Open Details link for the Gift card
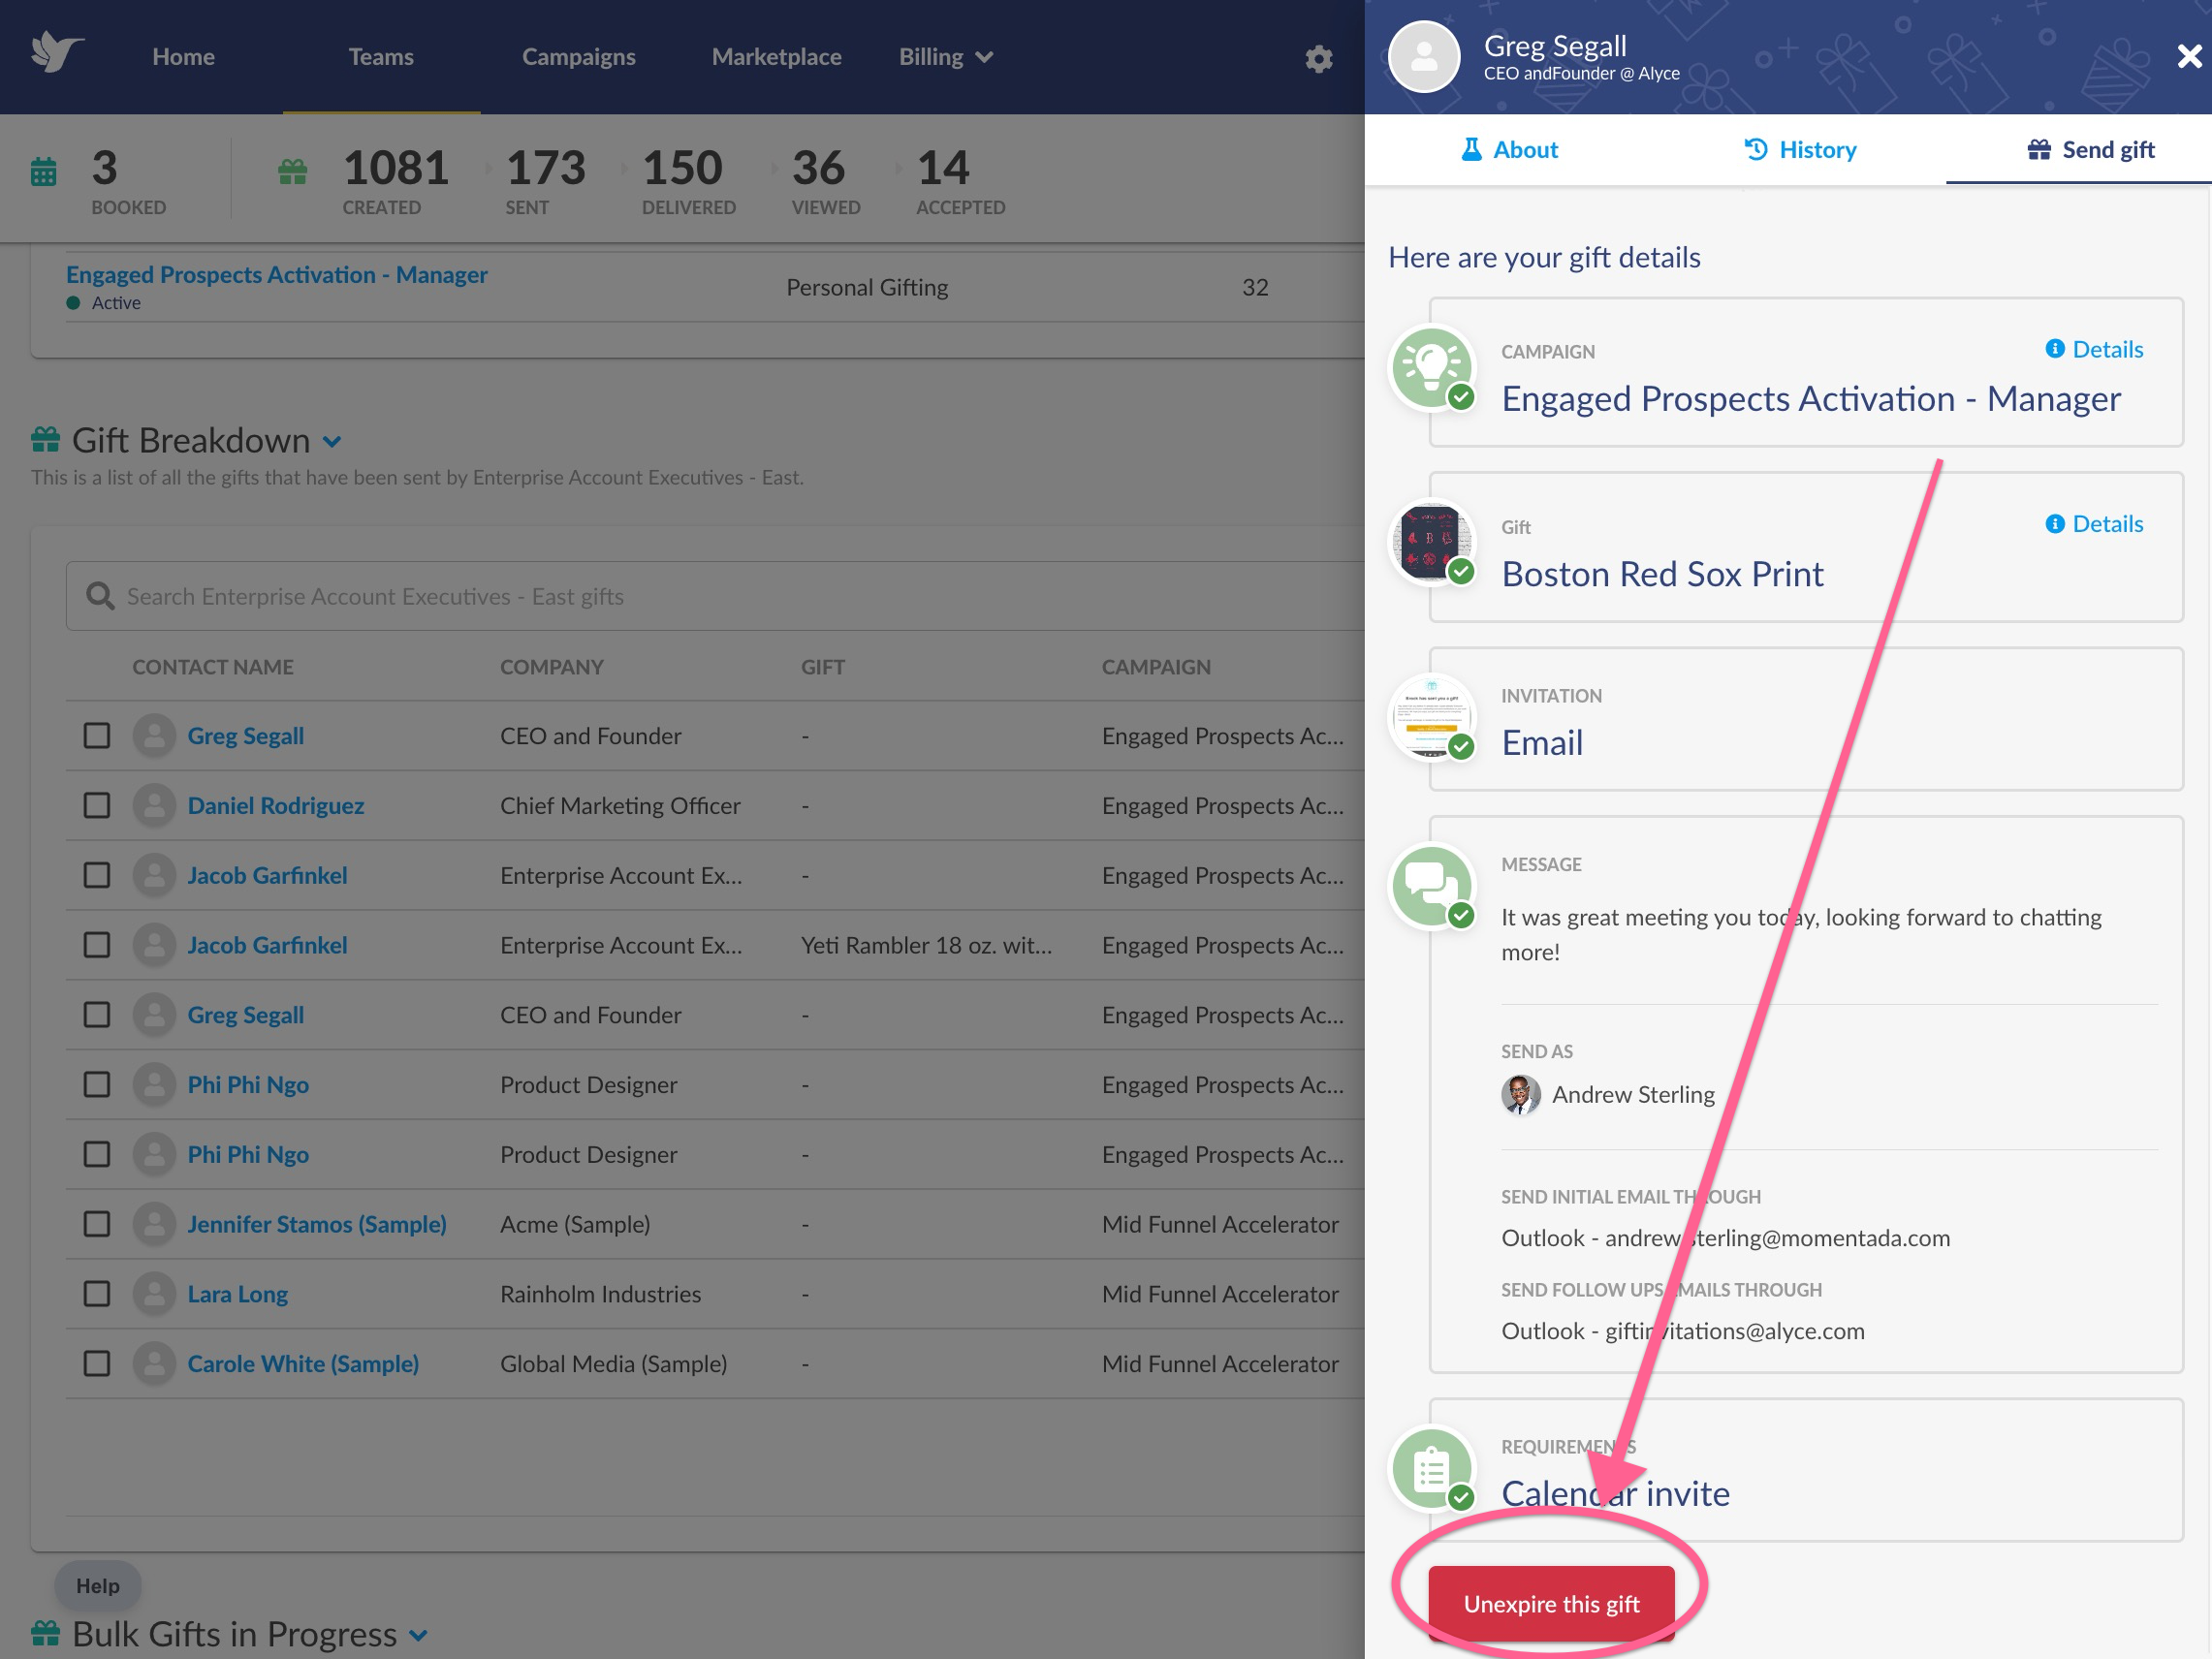This screenshot has width=2212, height=1659. pos(2094,524)
